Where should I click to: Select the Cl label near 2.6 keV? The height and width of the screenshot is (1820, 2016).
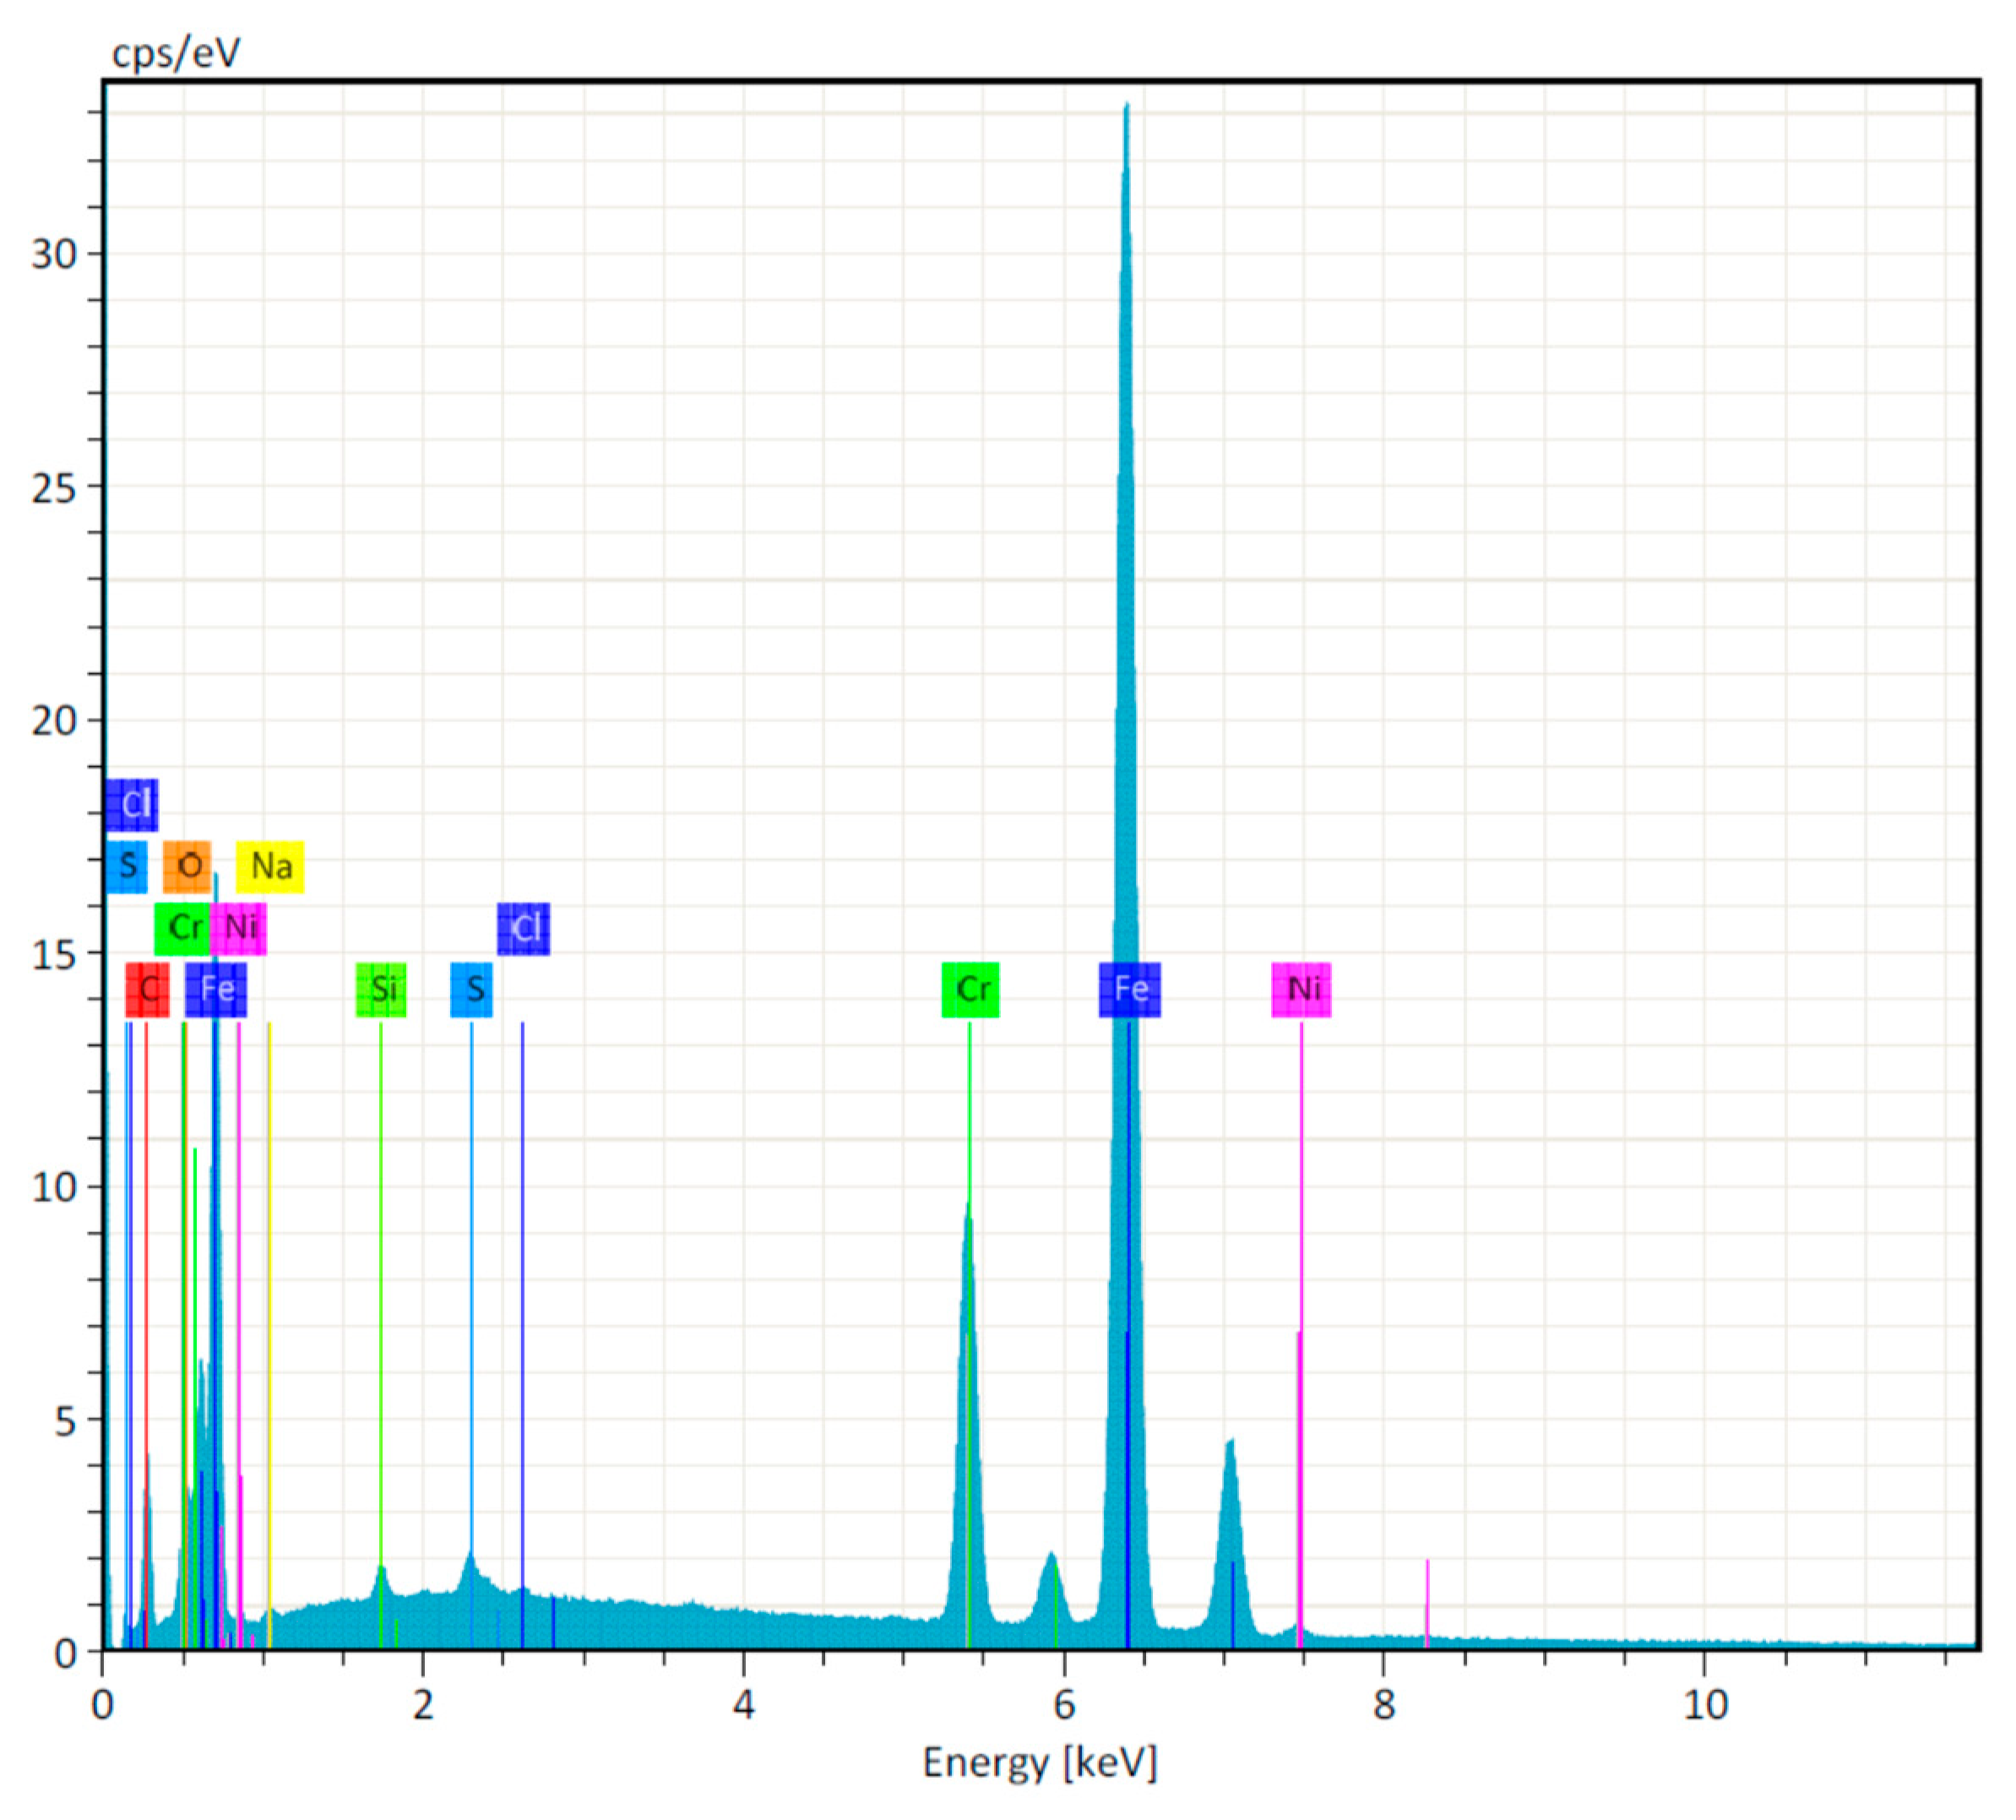[x=523, y=929]
